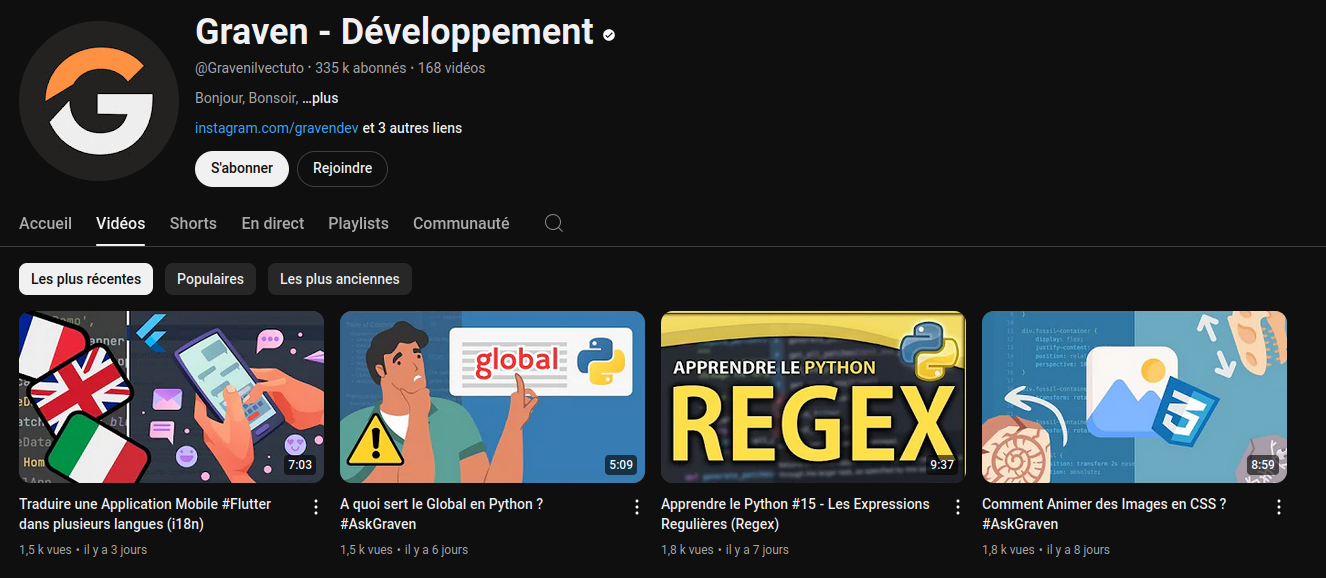
Task: Click the verified badge next to channel name
Action: pyautogui.click(x=609, y=35)
